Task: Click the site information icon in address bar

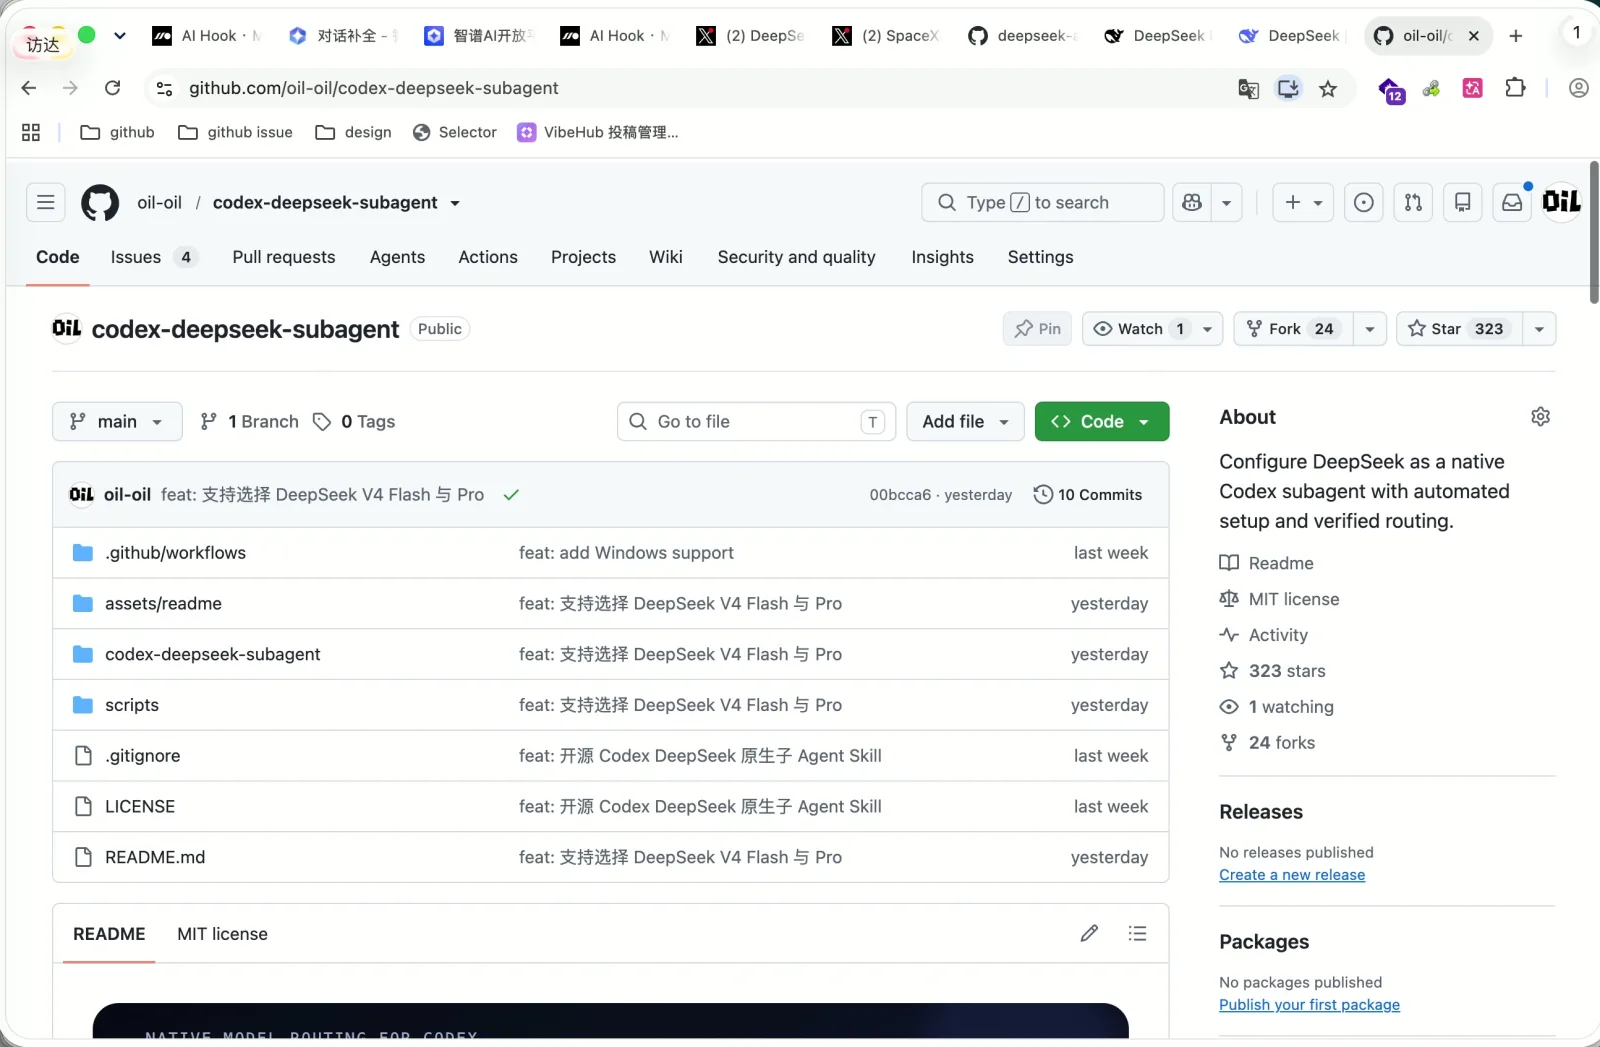Action: click(165, 88)
